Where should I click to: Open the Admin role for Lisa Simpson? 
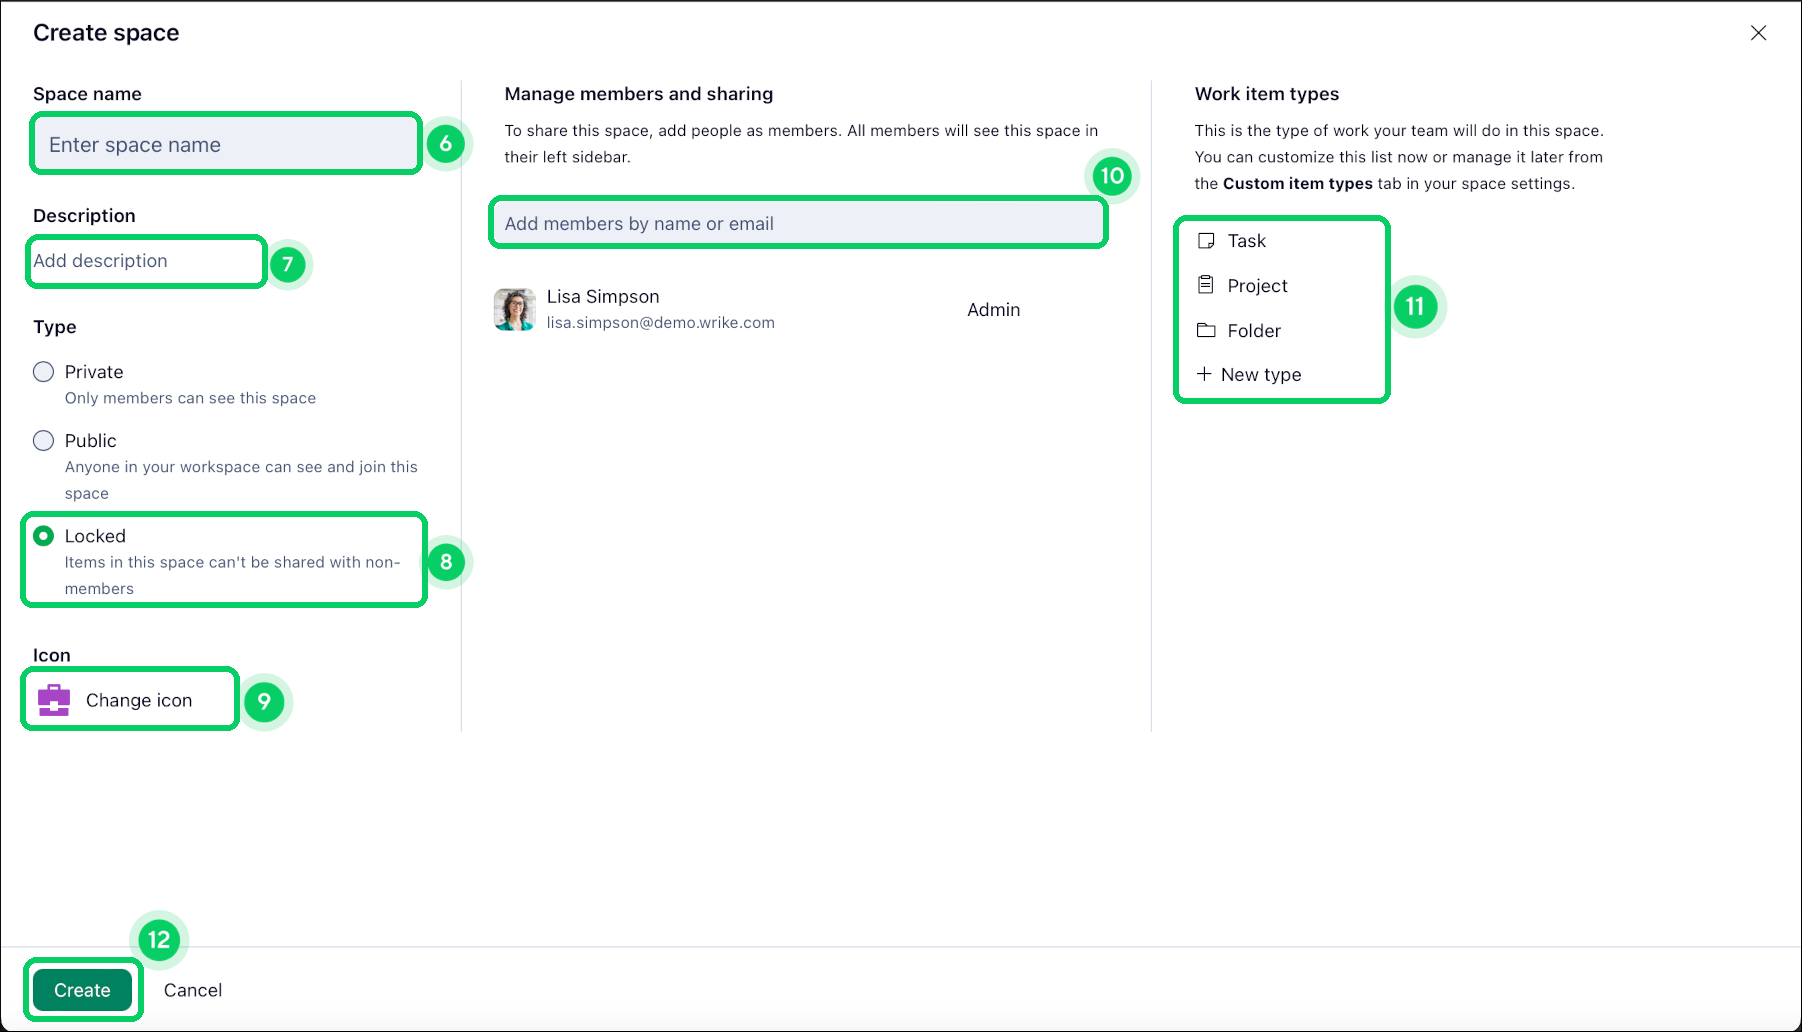tap(993, 310)
